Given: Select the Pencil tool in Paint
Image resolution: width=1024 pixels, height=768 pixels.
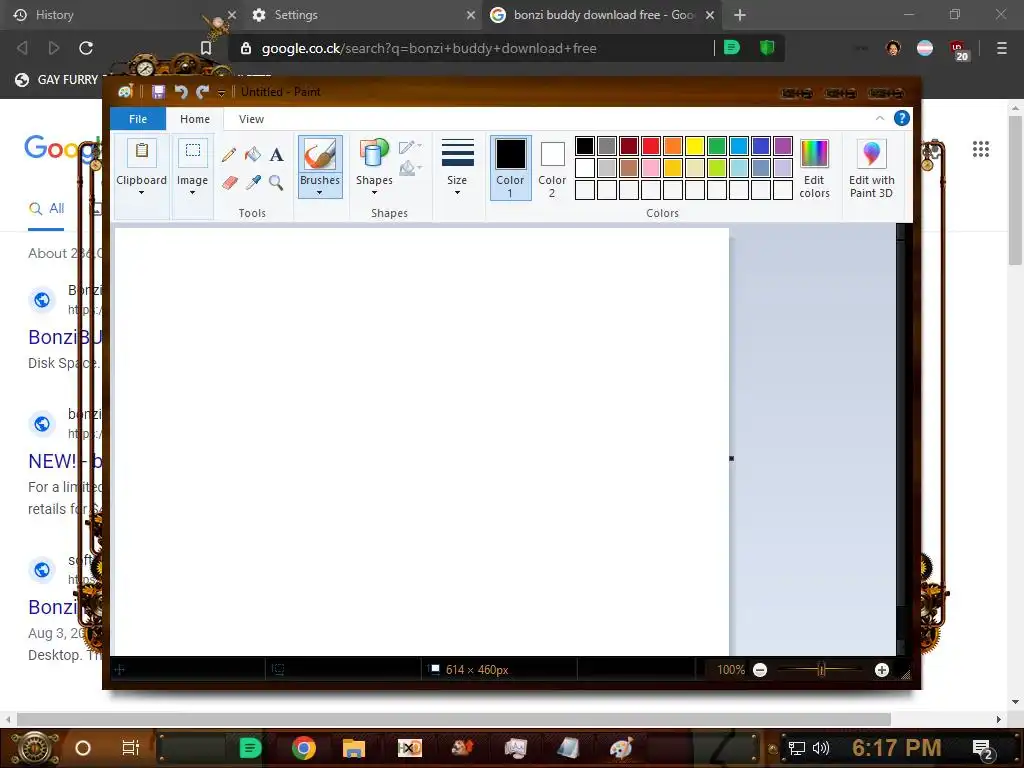Looking at the screenshot, I should click(229, 154).
